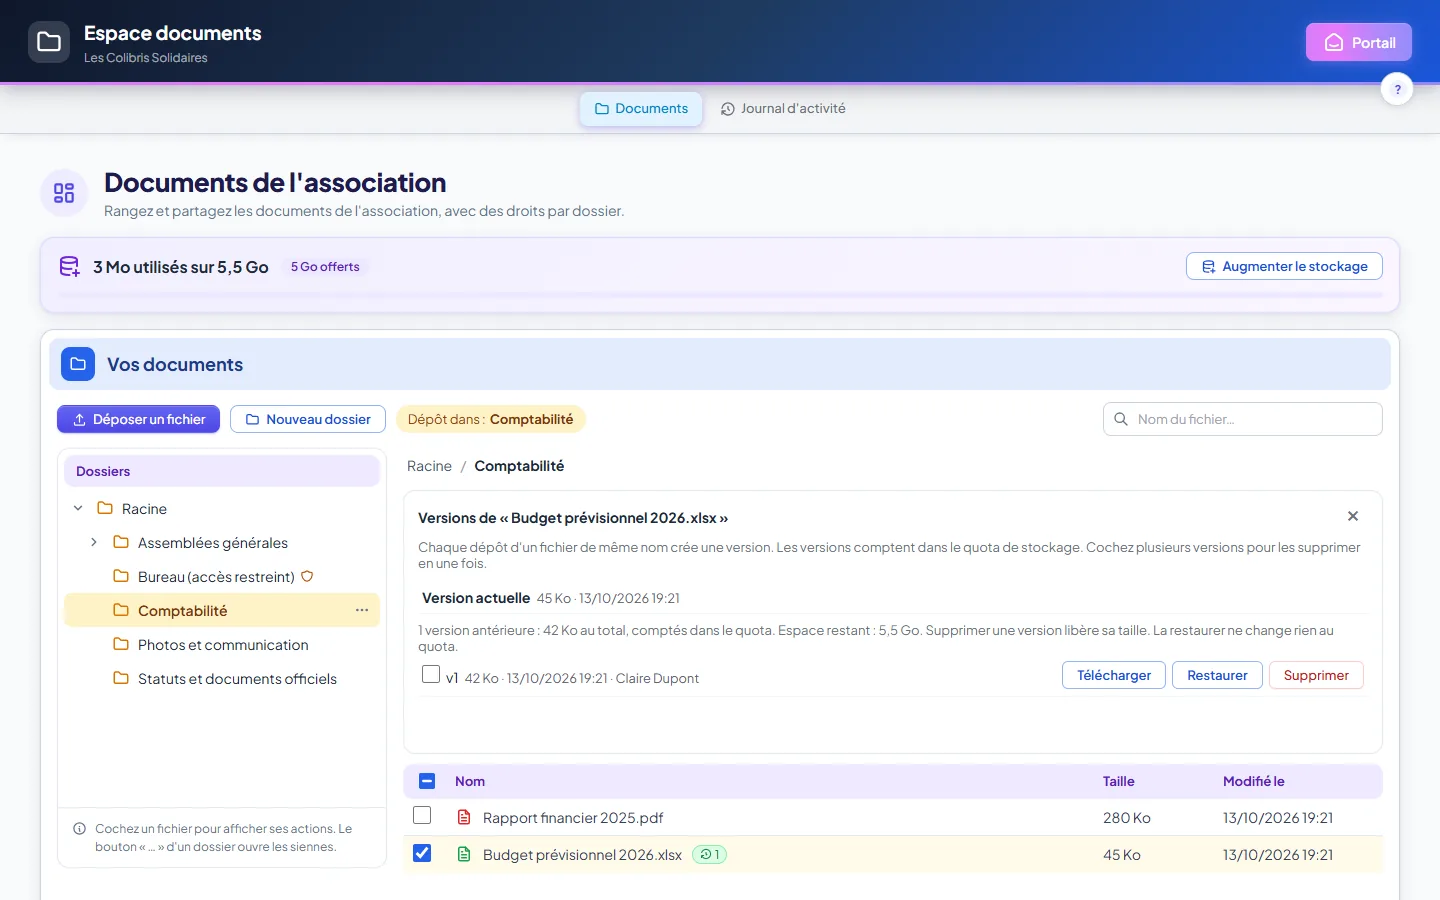Open the help question mark button

[1397, 89]
